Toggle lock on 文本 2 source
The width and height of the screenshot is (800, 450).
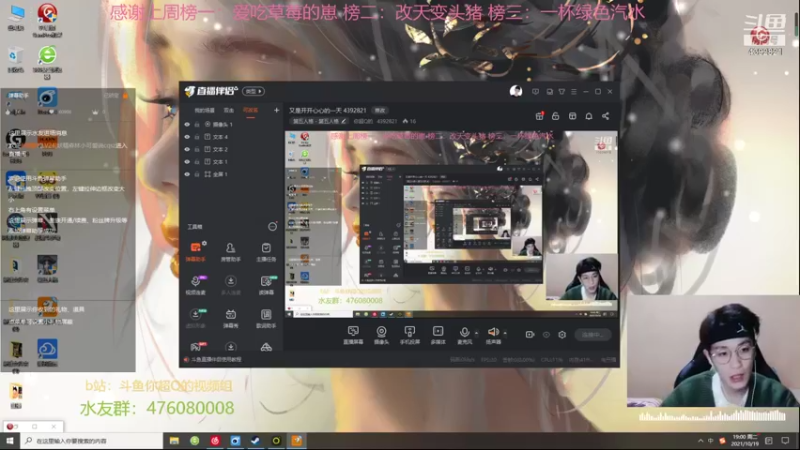coord(197,149)
